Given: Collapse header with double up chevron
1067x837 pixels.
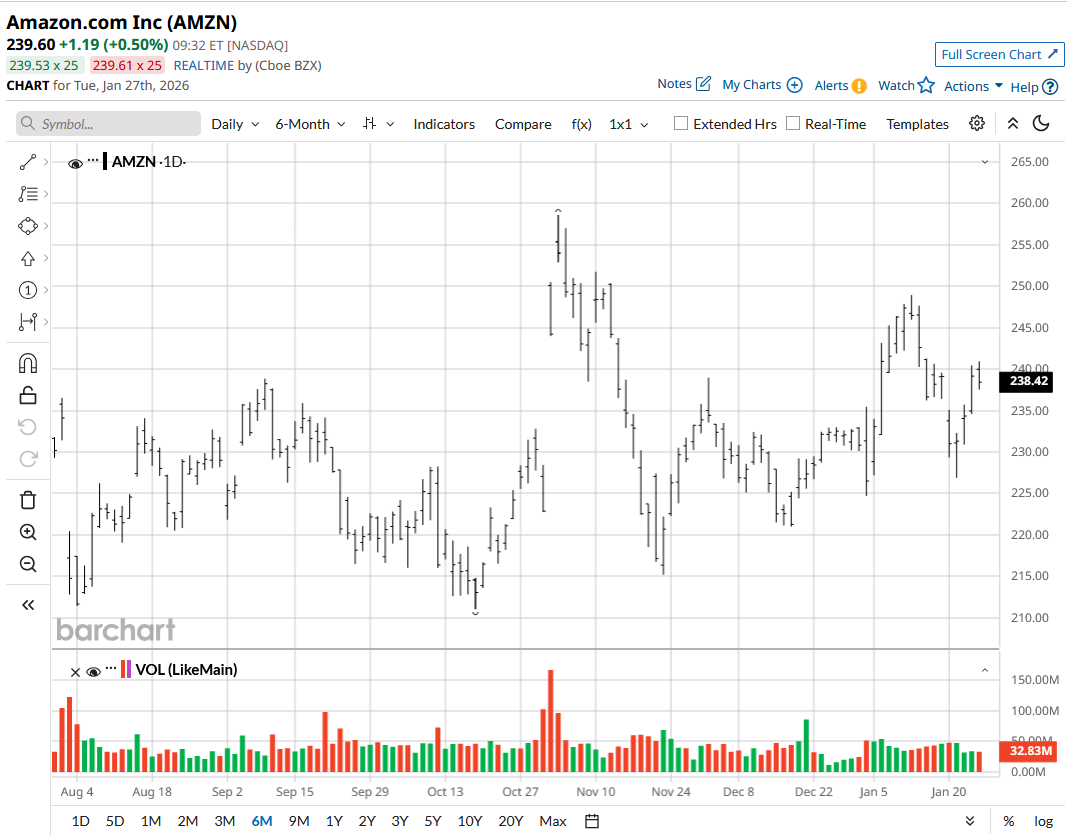Looking at the screenshot, I should [1013, 123].
